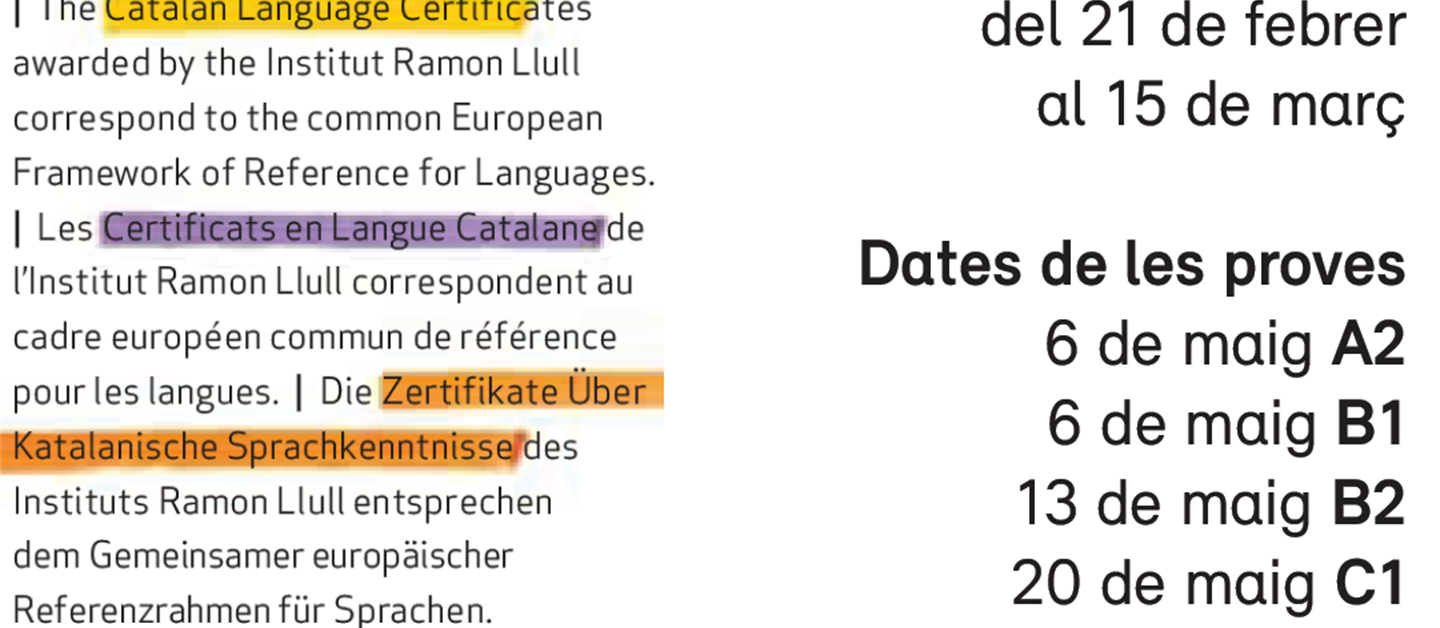Click the 6 de maig A2 line
Image resolution: width=1440 pixels, height=628 pixels.
(x=1224, y=345)
